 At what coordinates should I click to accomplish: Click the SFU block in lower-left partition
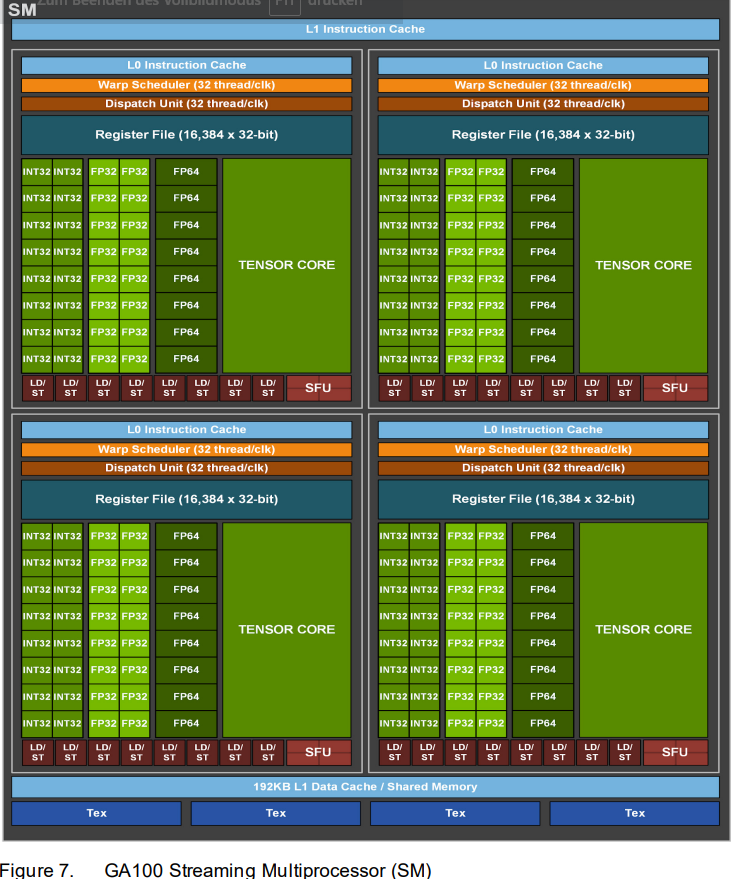click(x=318, y=752)
